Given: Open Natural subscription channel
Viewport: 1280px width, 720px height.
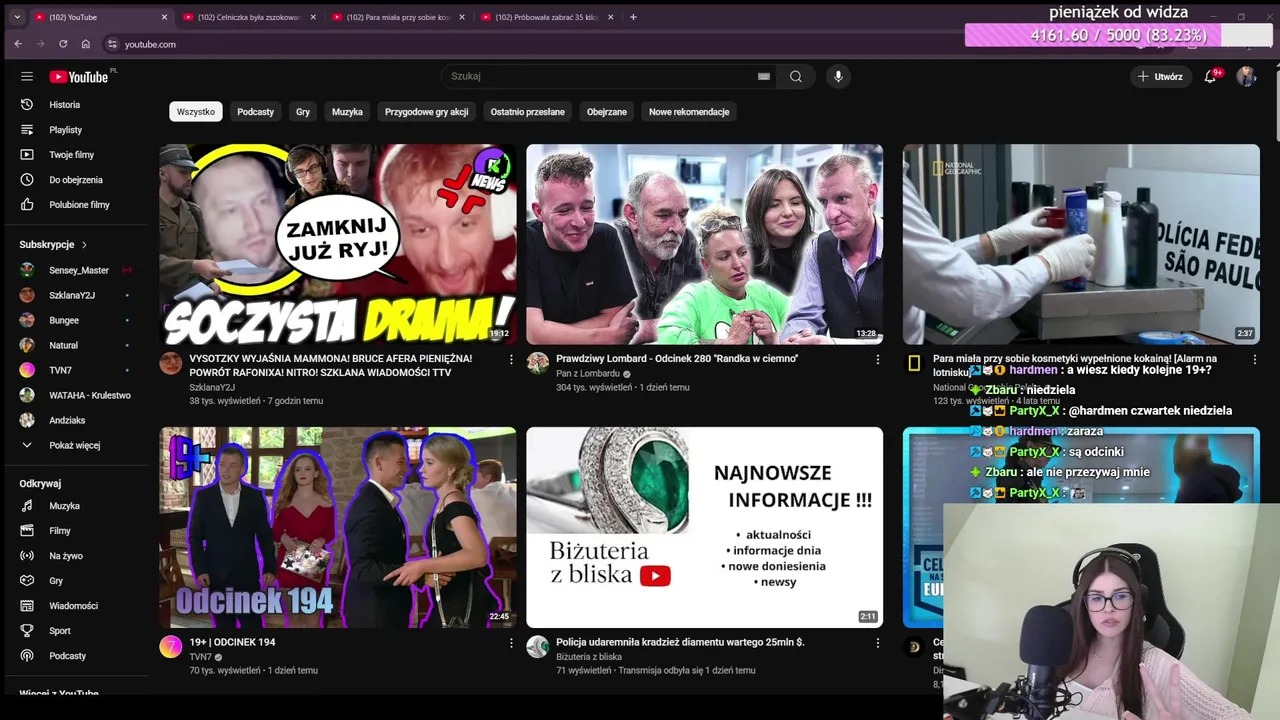Looking at the screenshot, I should point(66,345).
